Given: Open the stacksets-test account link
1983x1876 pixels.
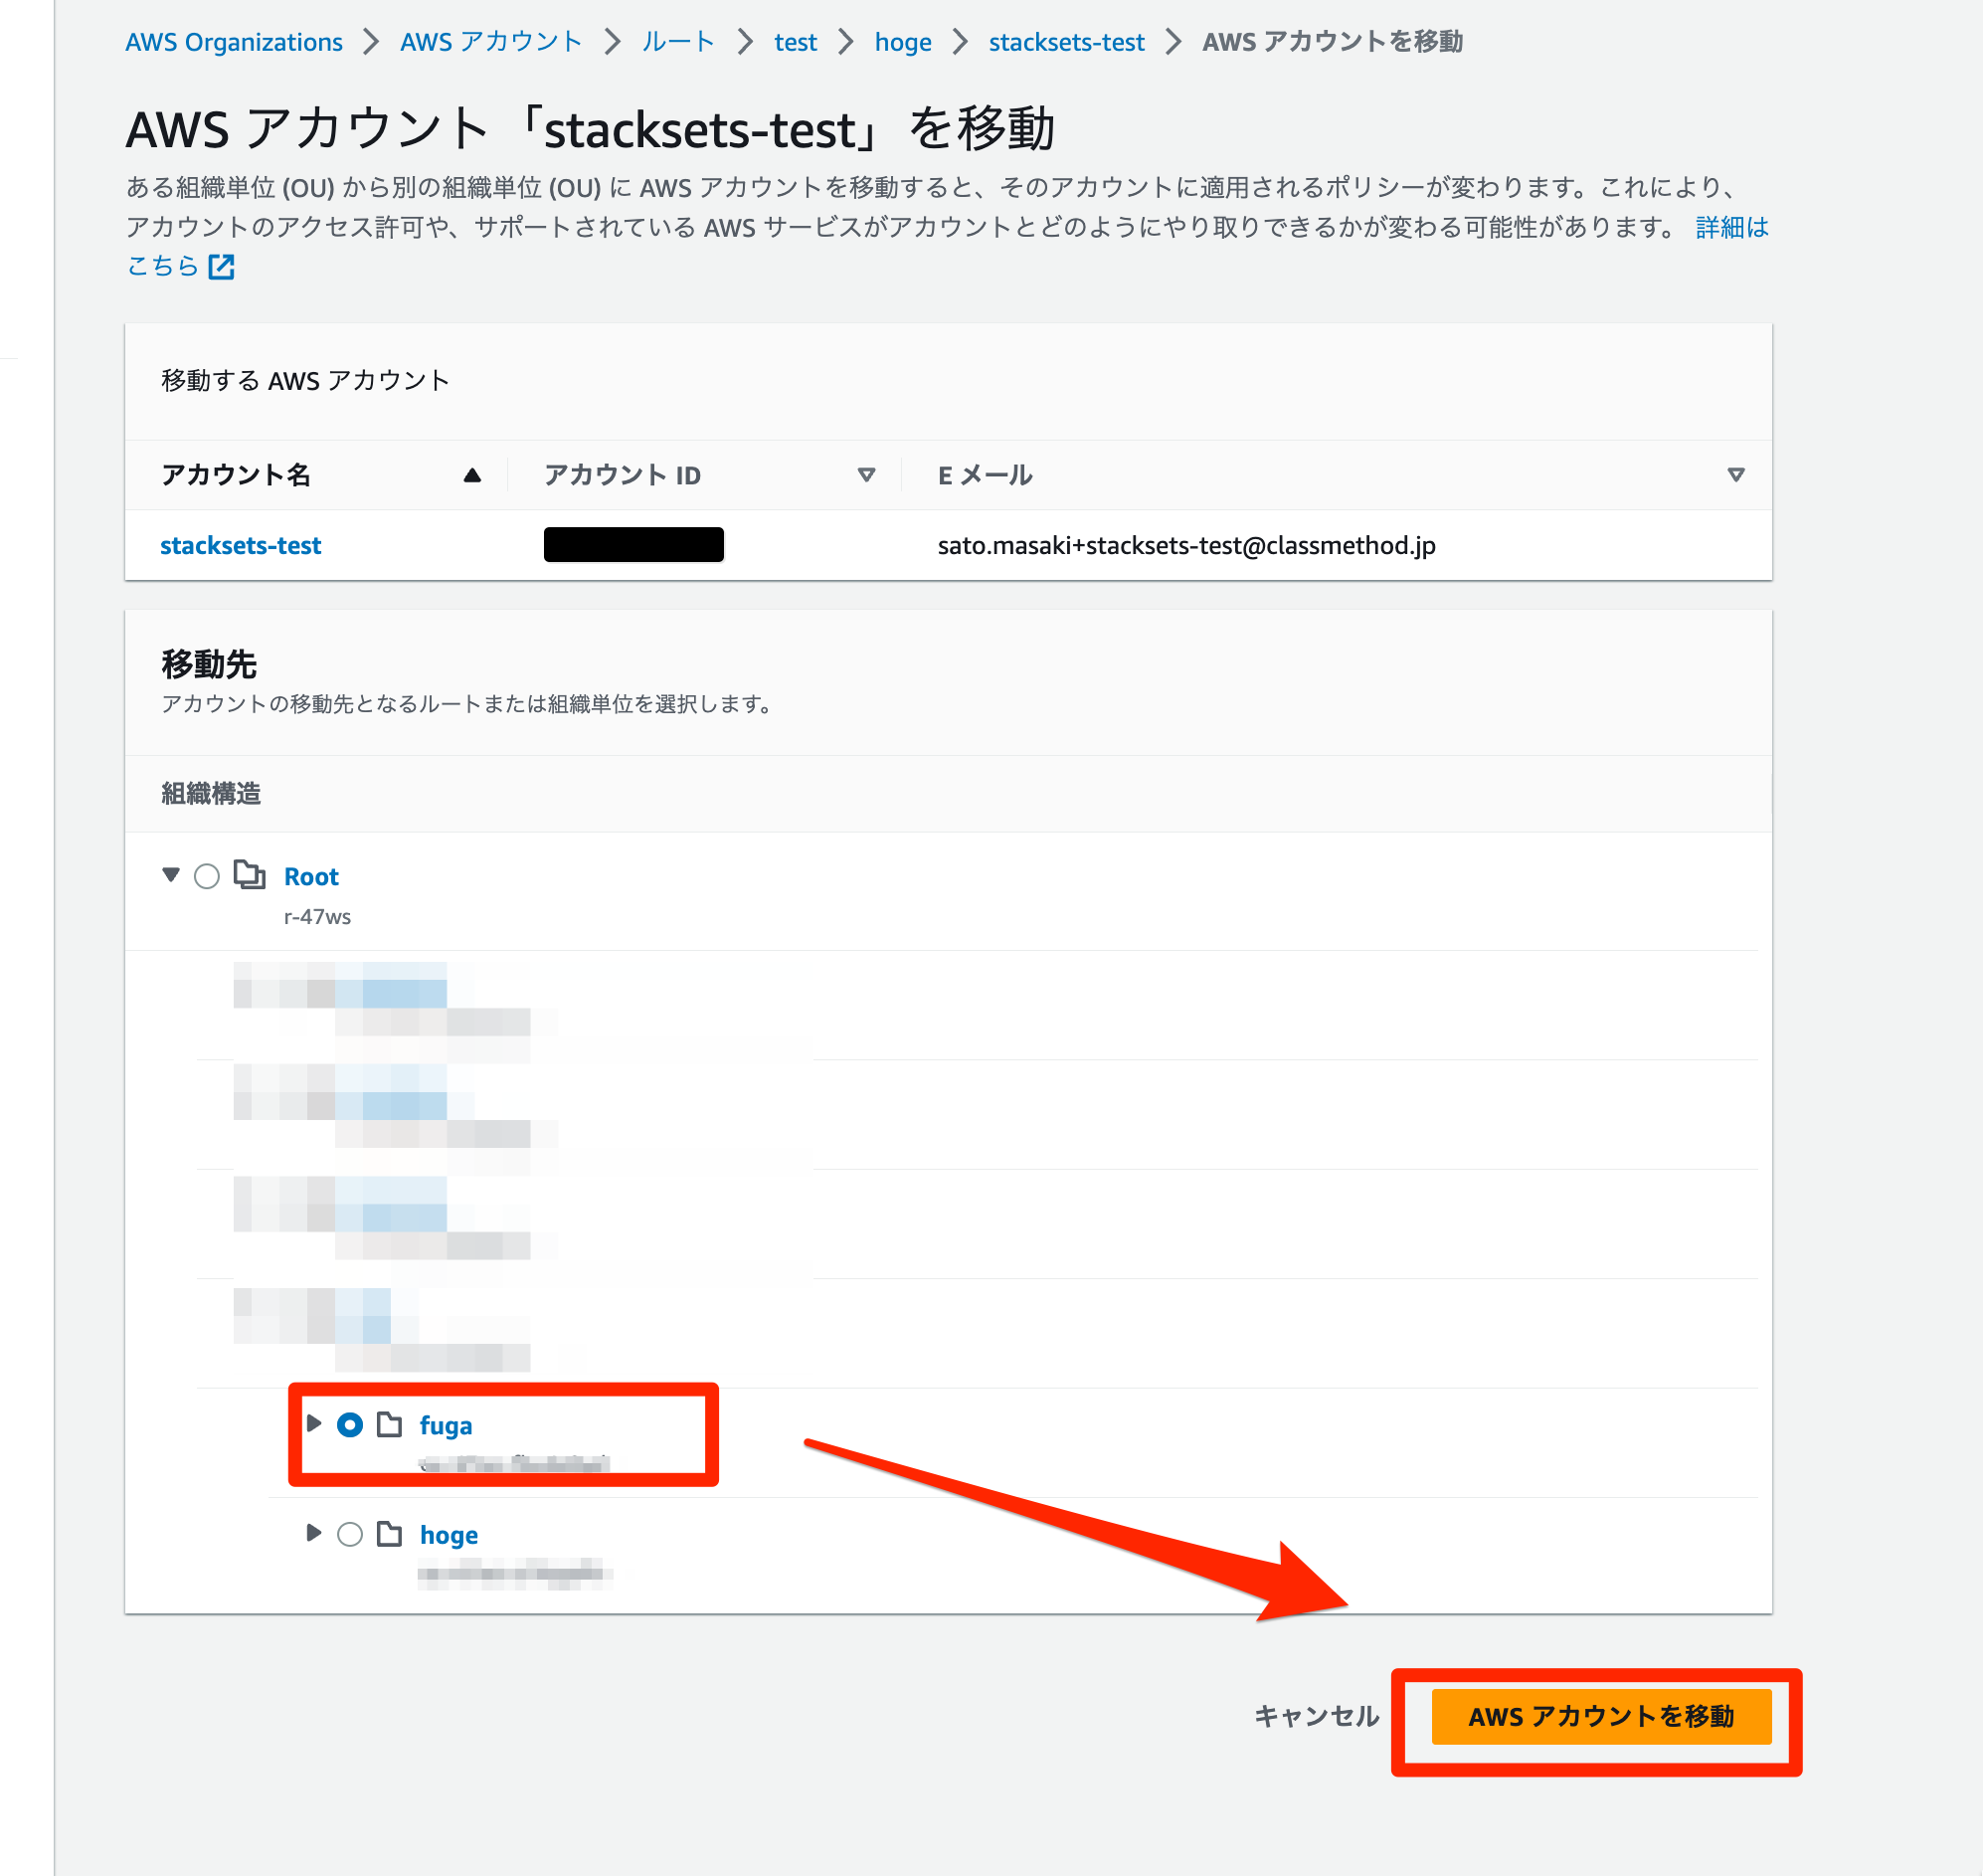Looking at the screenshot, I should [x=241, y=545].
